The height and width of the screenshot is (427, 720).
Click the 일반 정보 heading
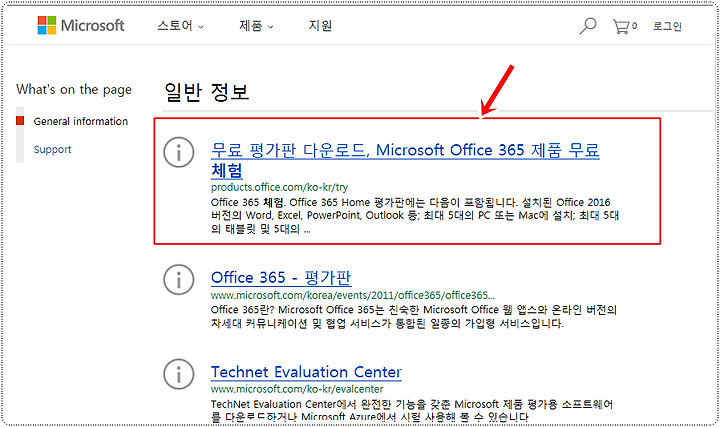(x=207, y=92)
